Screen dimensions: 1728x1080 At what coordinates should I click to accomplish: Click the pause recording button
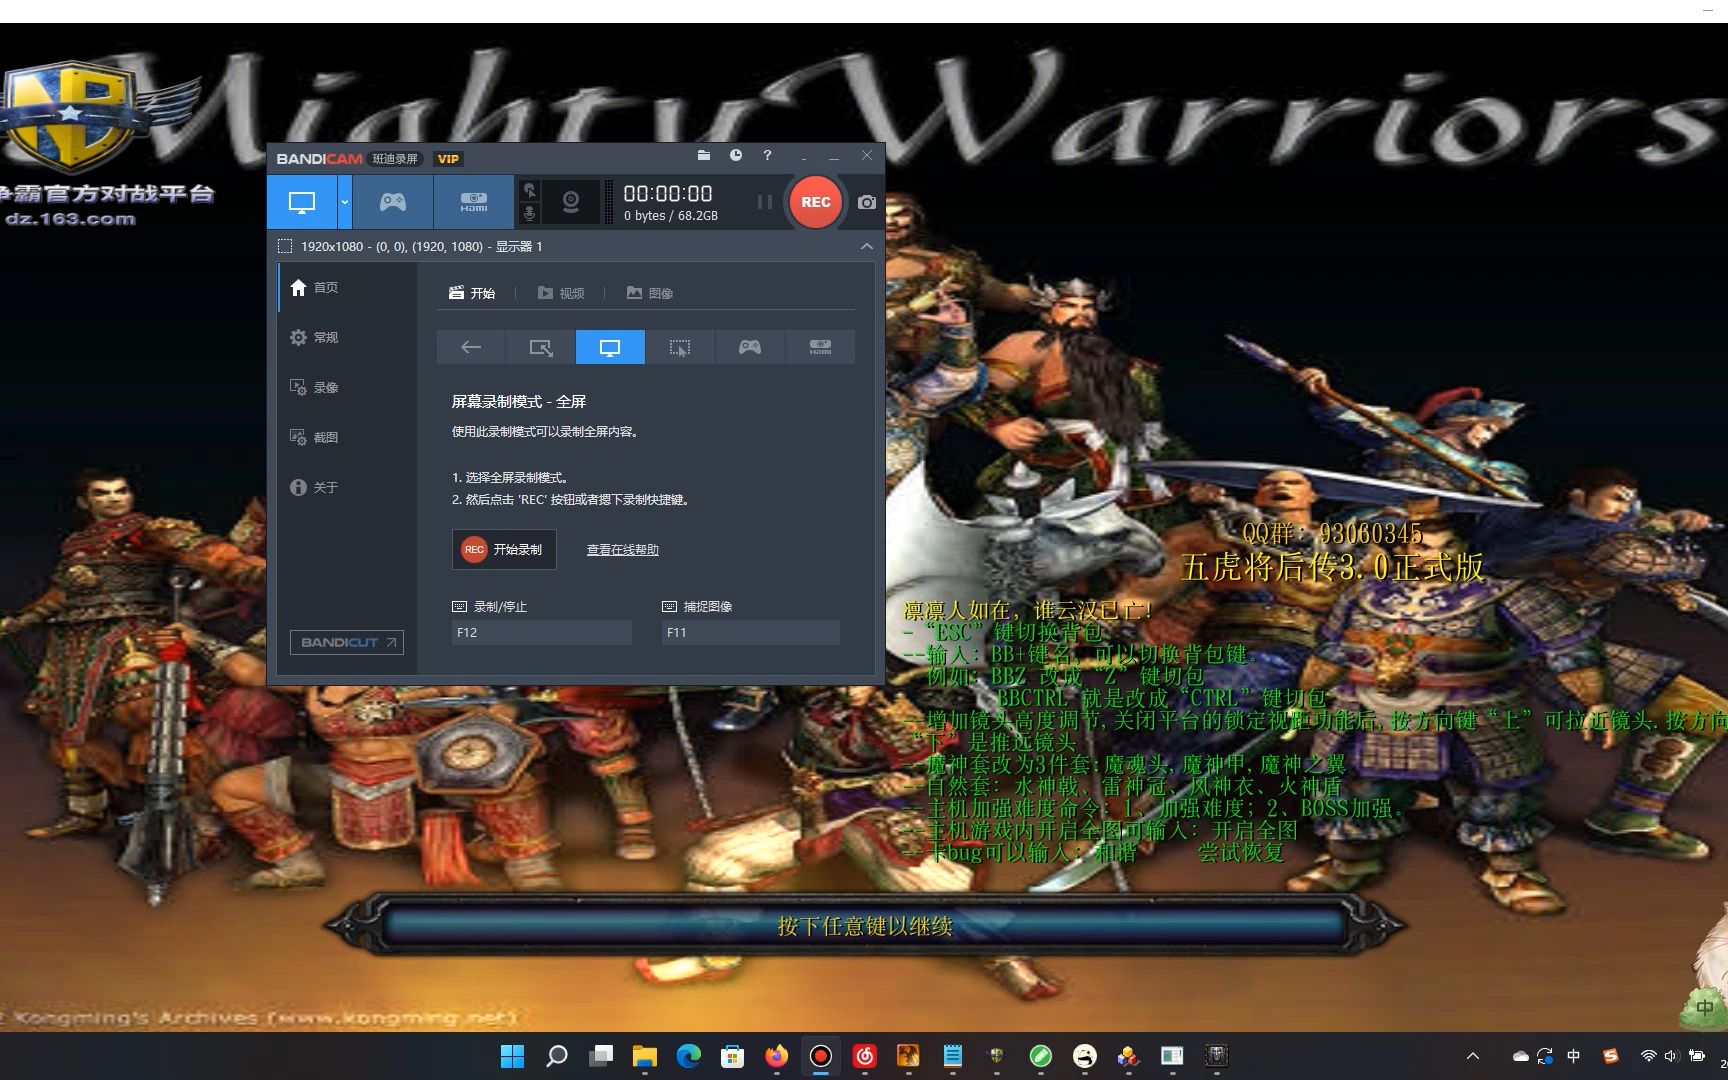pyautogui.click(x=765, y=202)
